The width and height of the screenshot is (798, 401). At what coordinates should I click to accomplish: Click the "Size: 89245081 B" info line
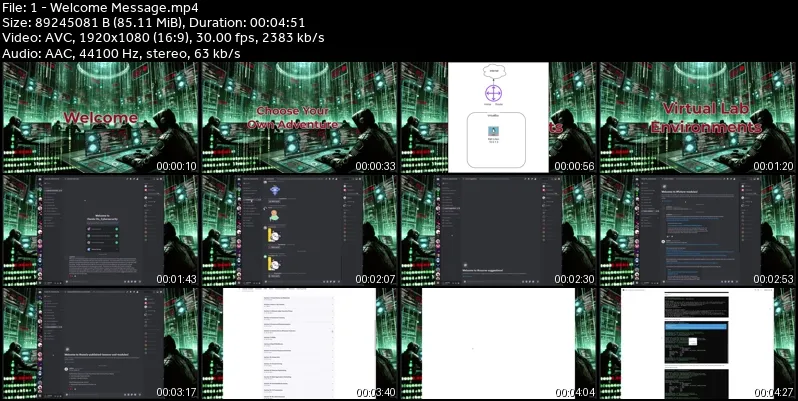153,23
